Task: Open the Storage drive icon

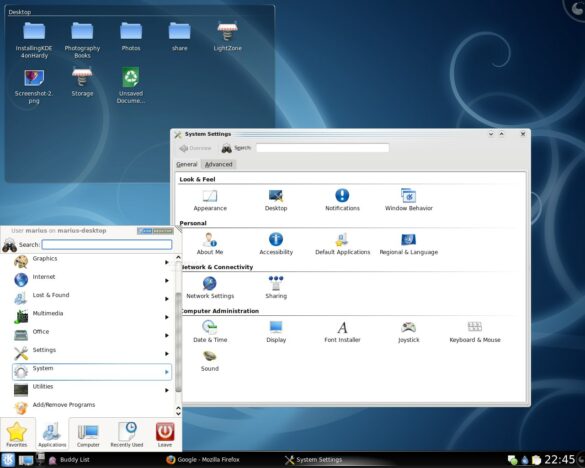Action: 82,82
